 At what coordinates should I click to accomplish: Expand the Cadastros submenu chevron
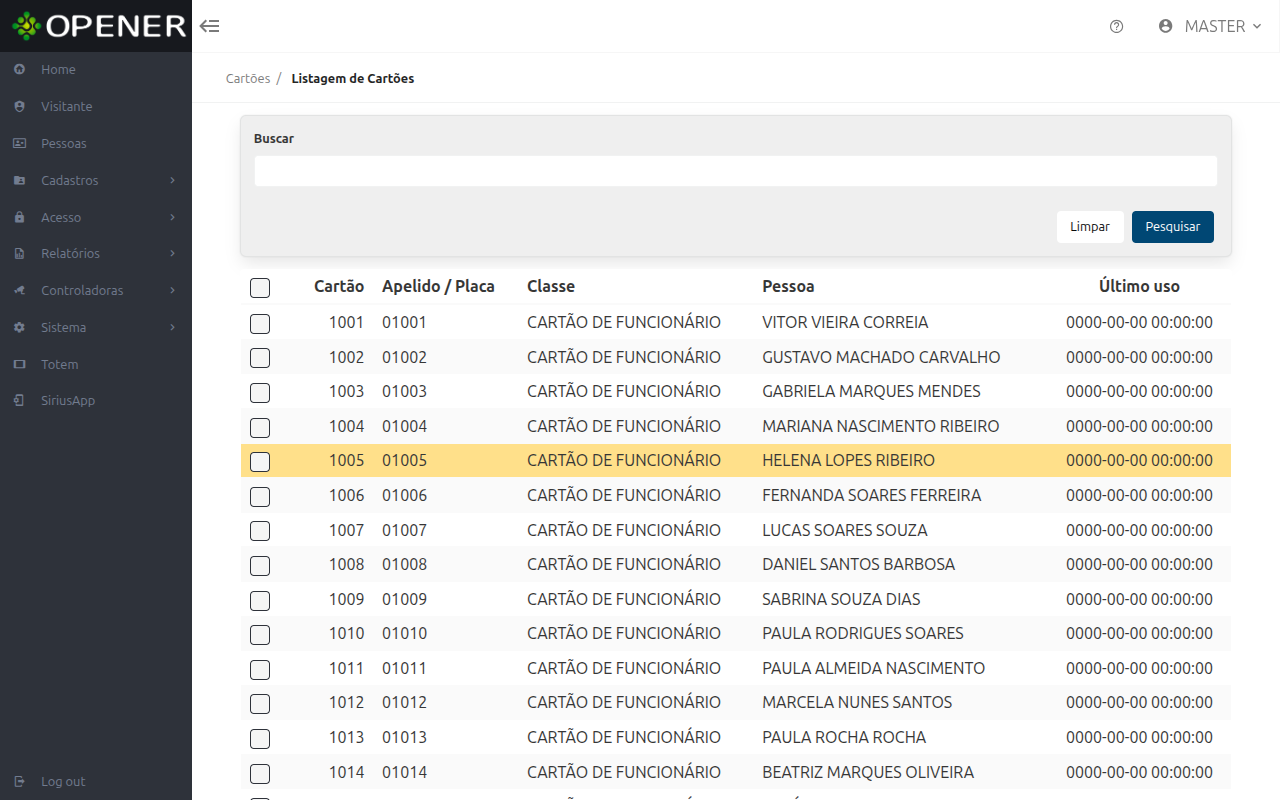coord(173,180)
